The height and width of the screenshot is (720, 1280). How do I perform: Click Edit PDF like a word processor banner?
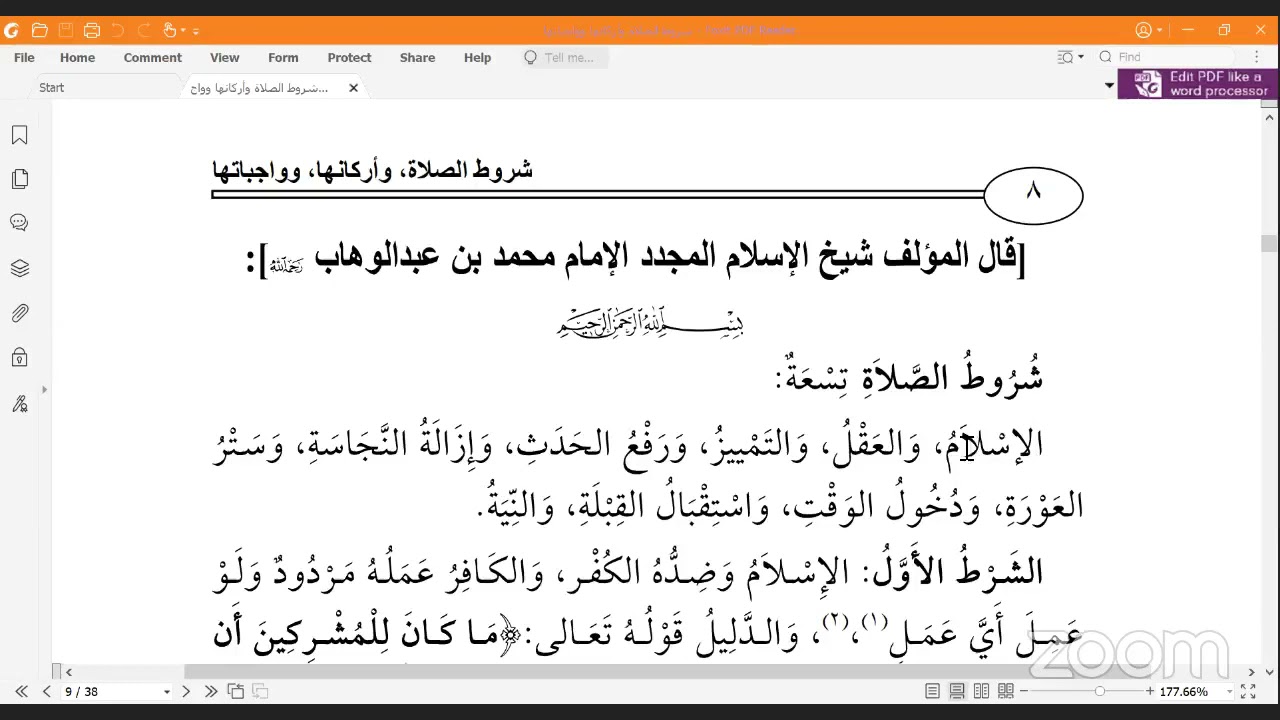tap(1198, 84)
